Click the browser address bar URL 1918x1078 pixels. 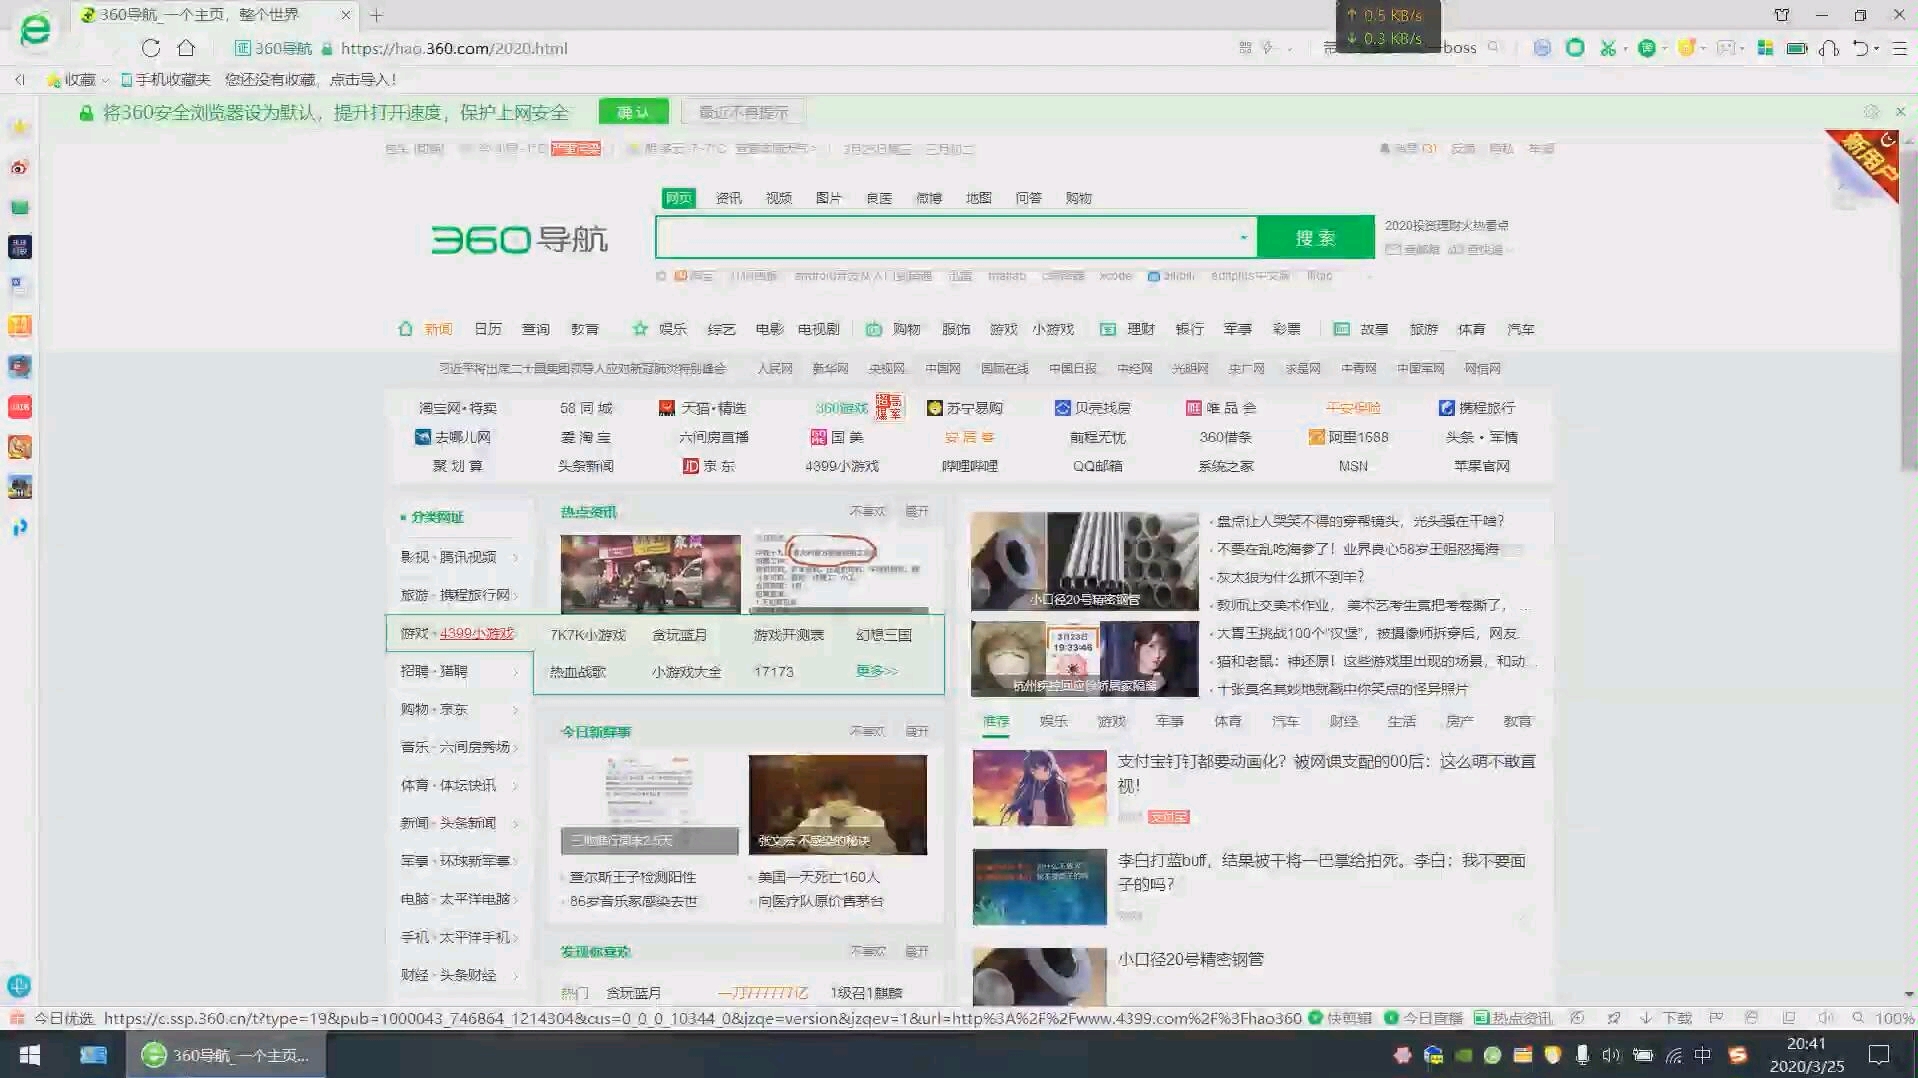454,48
